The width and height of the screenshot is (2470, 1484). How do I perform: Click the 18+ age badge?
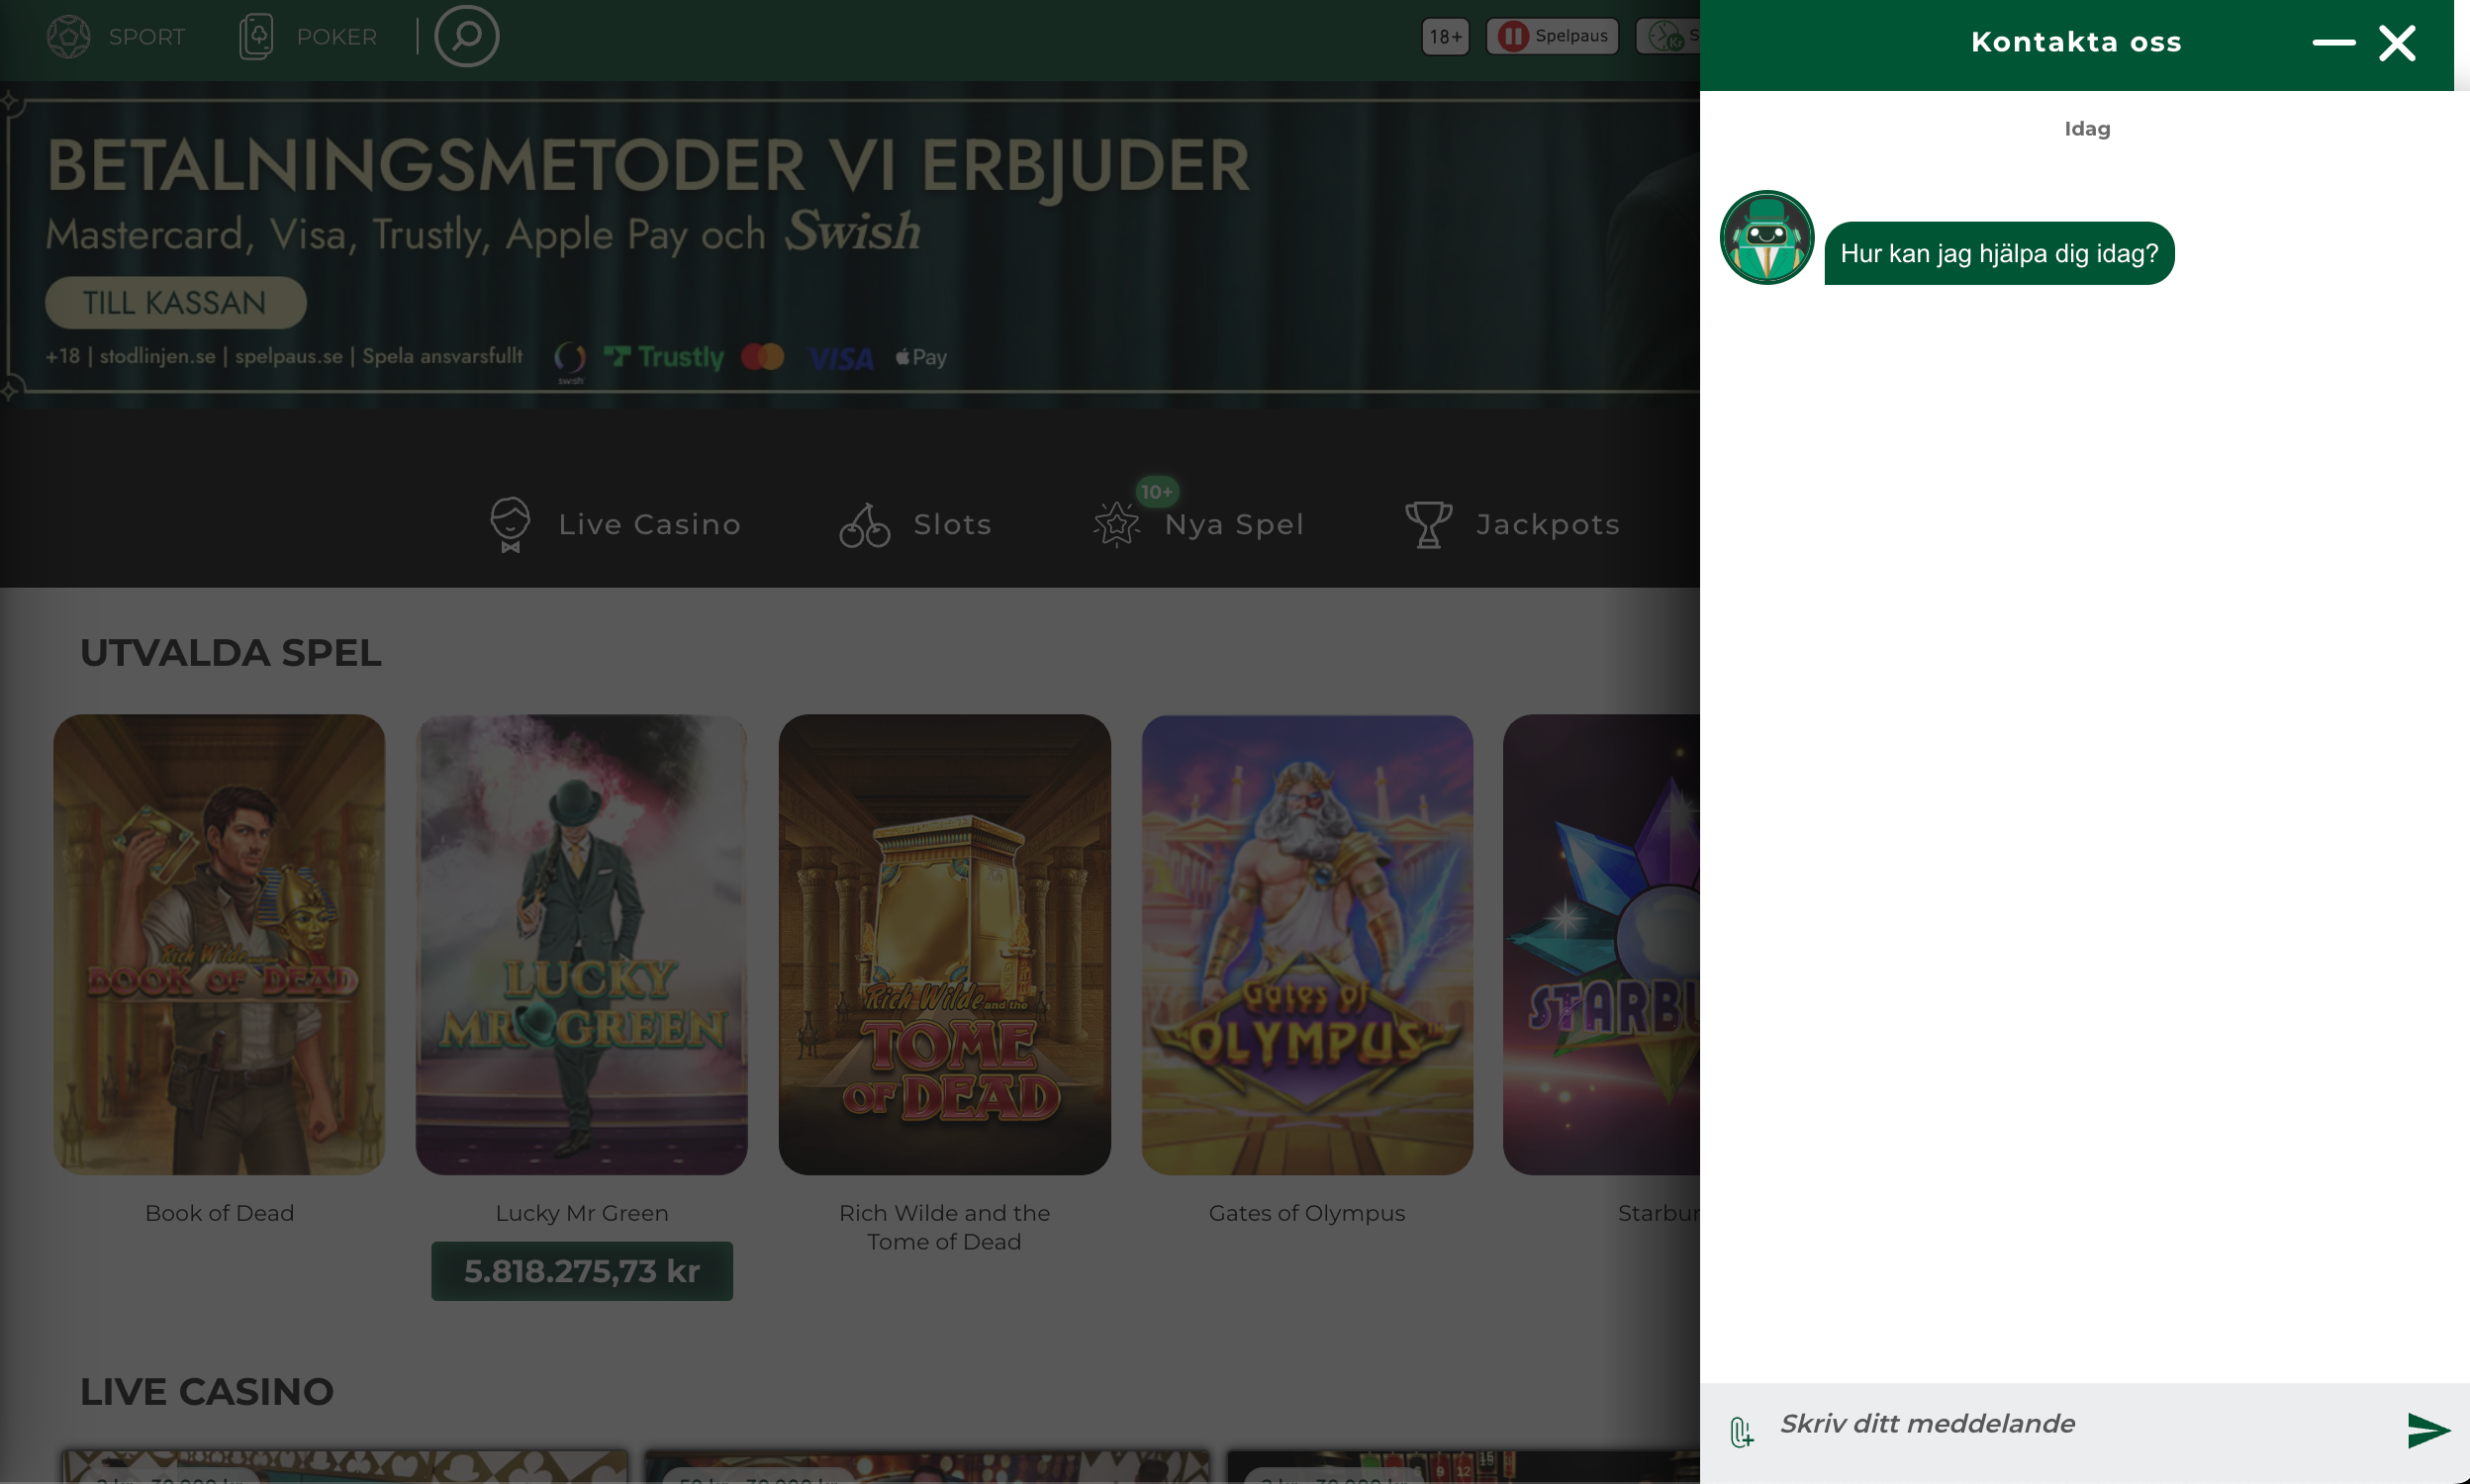1445,36
